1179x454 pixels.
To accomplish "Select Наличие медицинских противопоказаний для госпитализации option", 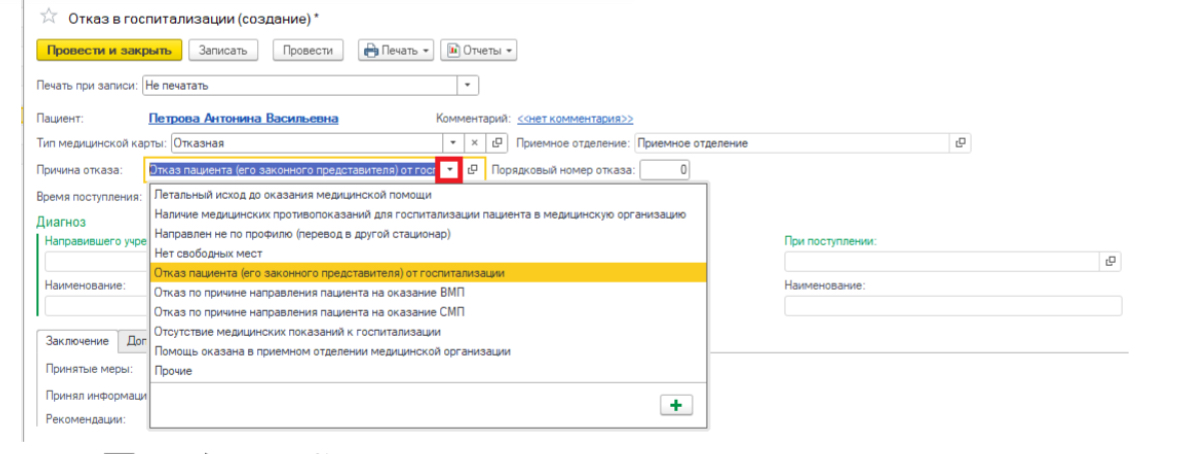I will pyautogui.click(x=429, y=214).
